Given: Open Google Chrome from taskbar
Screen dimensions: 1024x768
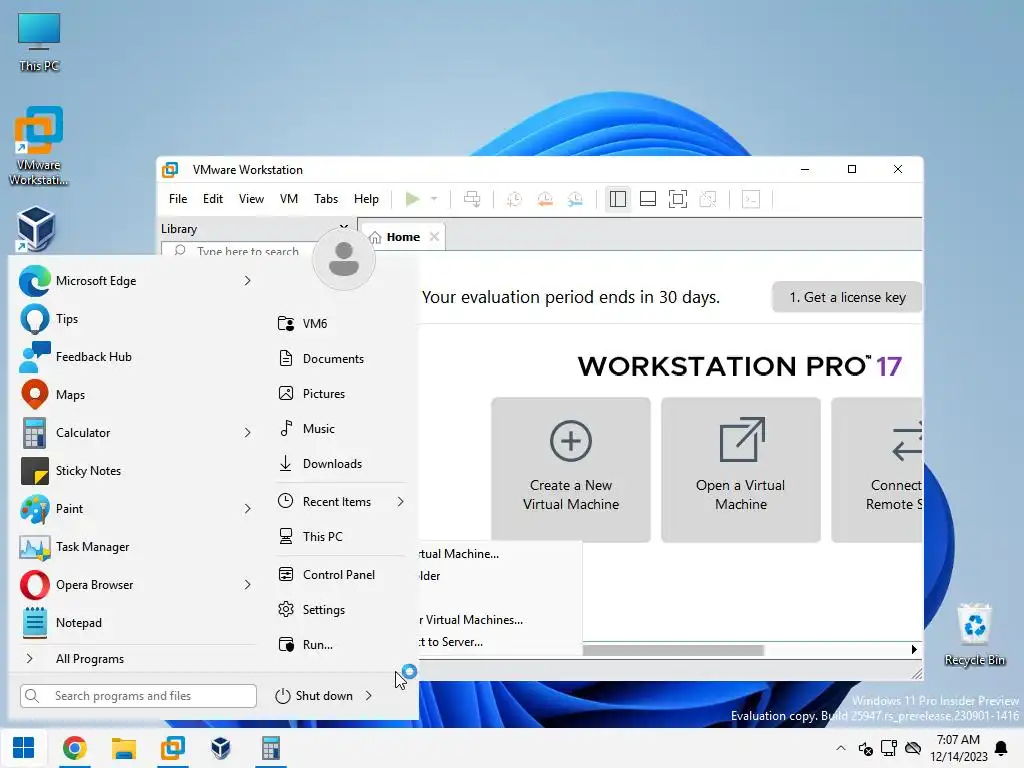Looking at the screenshot, I should click(x=74, y=748).
